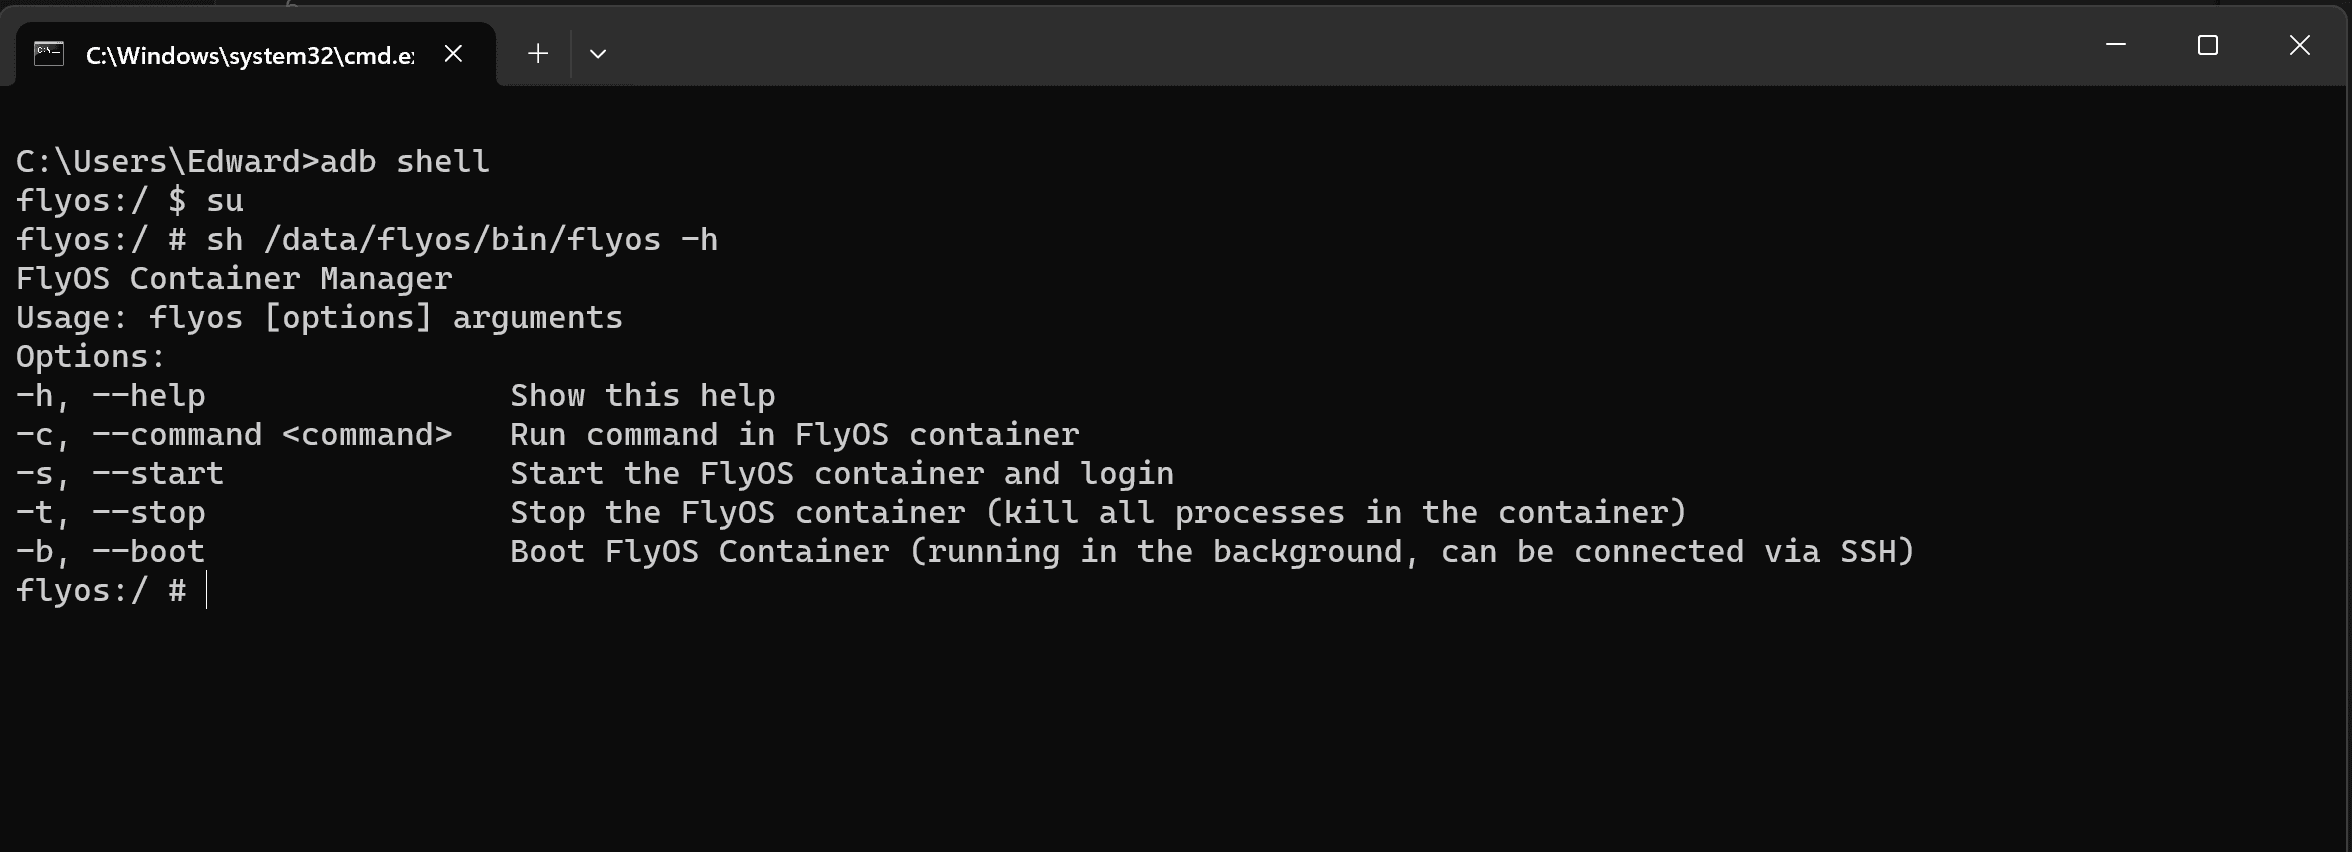Close the cmd.exe tab
The image size is (2352, 852).
tap(453, 54)
